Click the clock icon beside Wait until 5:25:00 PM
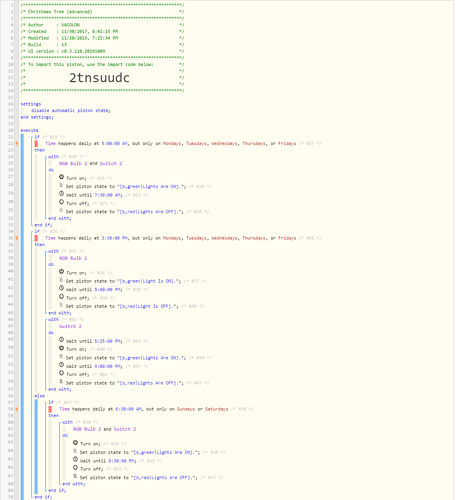Viewport: 456px width, 500px height. pyautogui.click(x=61, y=340)
